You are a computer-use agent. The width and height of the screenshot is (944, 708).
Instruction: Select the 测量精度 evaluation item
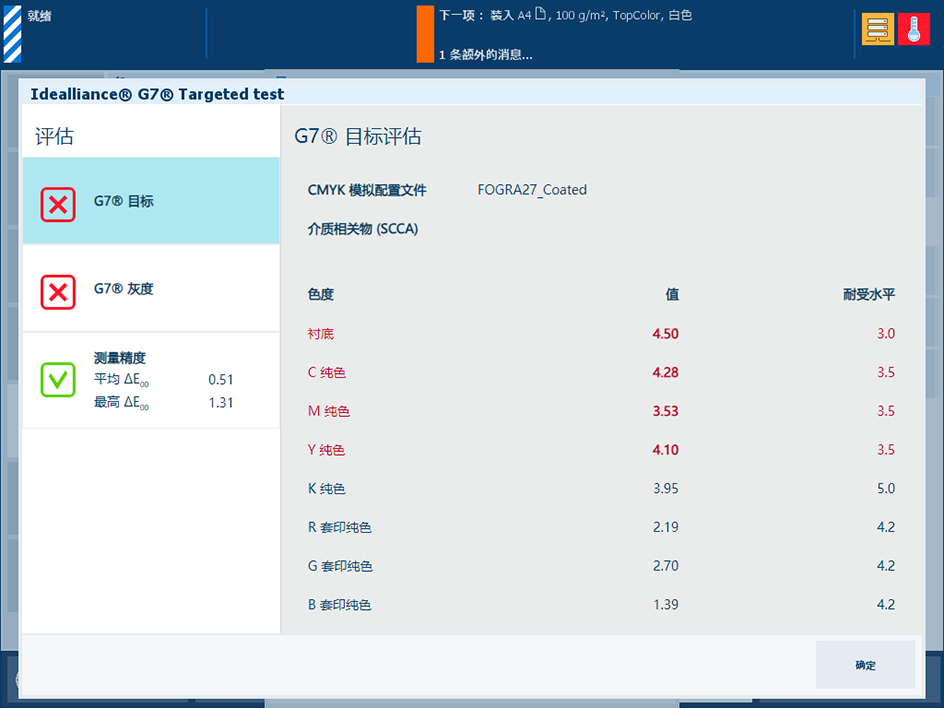(x=151, y=380)
